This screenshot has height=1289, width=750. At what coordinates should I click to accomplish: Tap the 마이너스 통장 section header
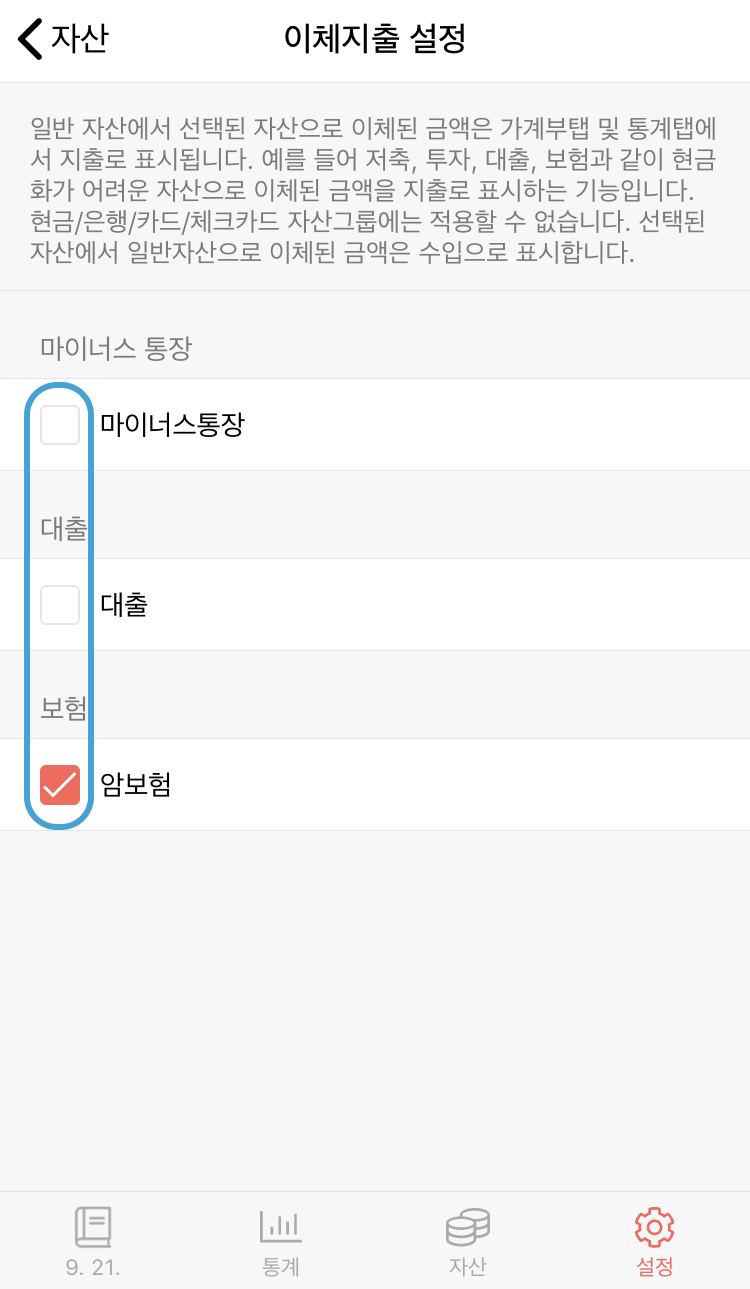116,348
